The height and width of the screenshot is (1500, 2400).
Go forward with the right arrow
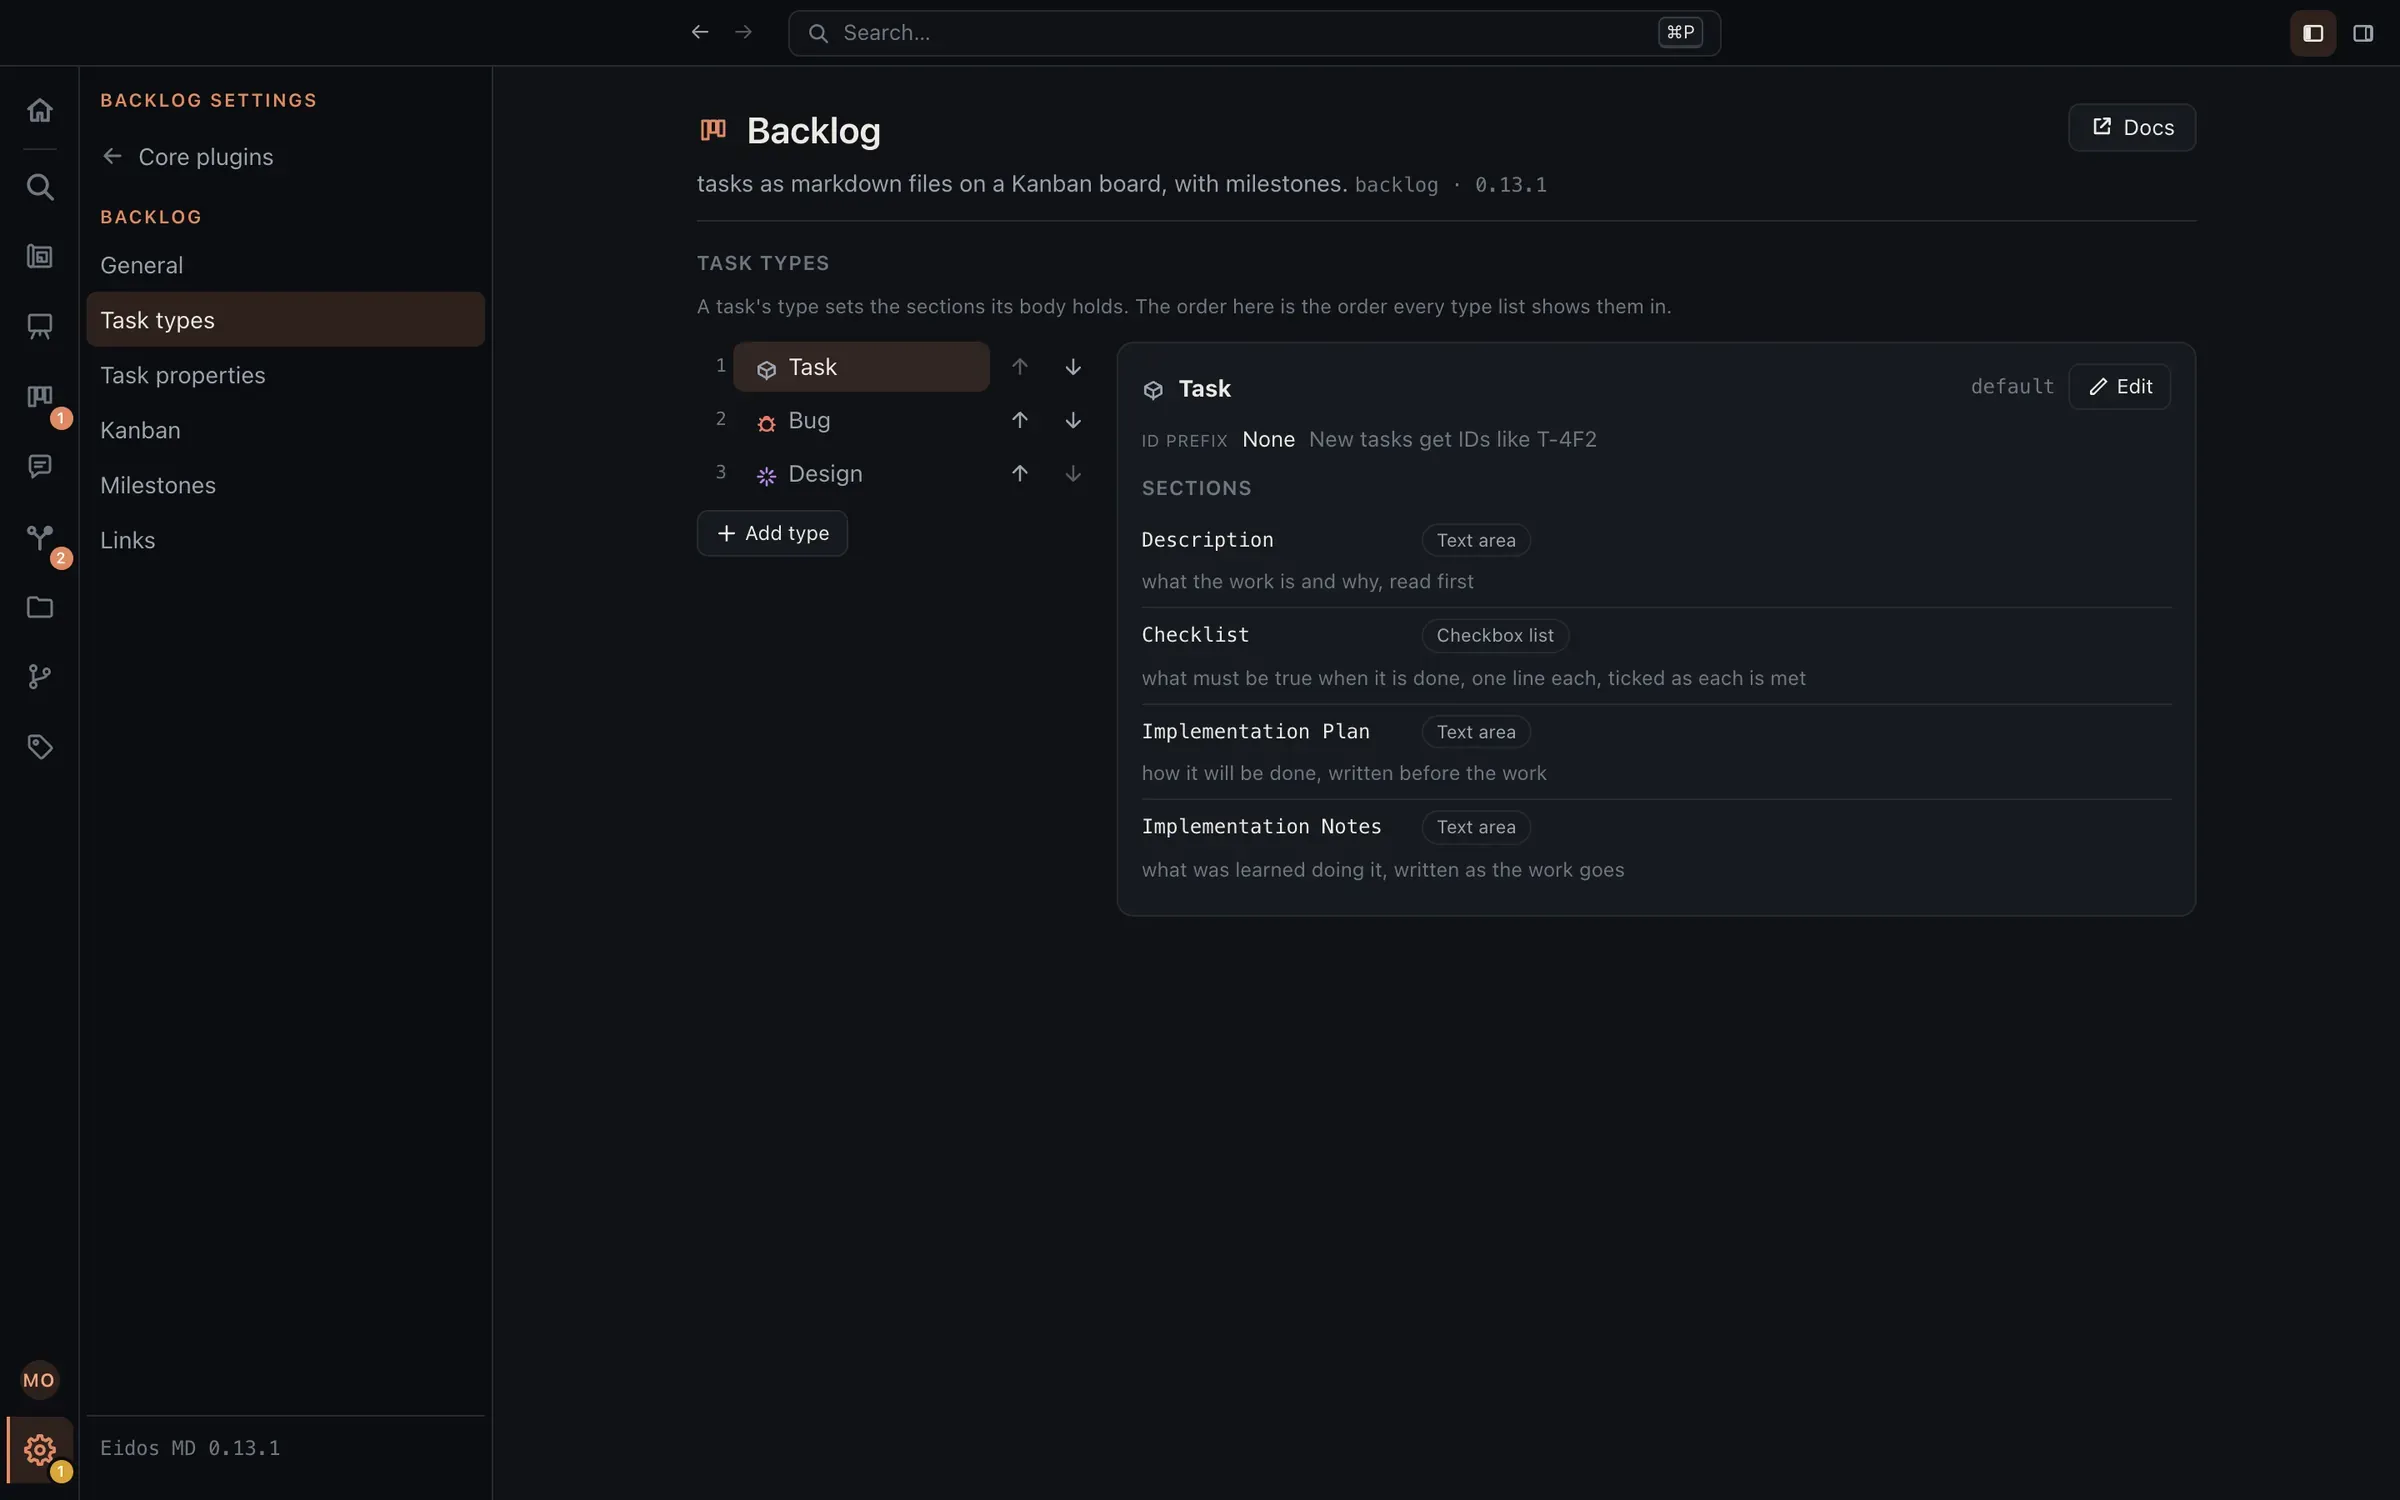coord(743,33)
